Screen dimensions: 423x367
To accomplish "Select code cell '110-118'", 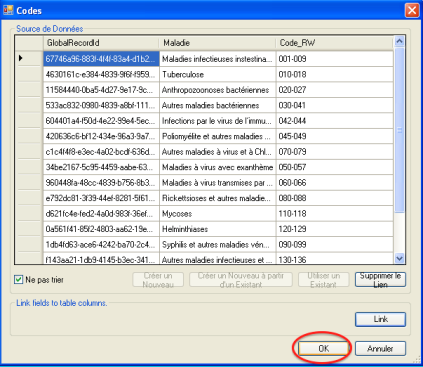I will [x=335, y=214].
